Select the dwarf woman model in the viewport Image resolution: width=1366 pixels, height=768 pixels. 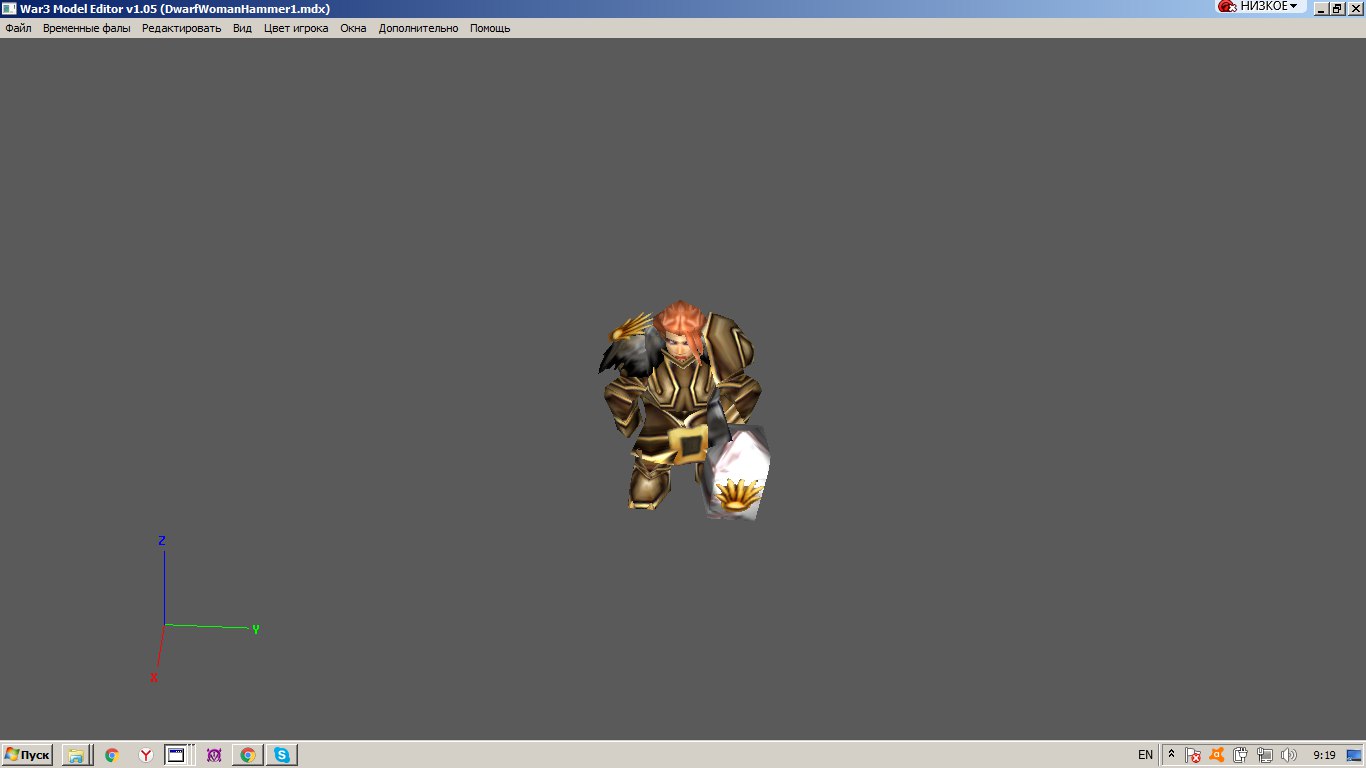pyautogui.click(x=685, y=410)
